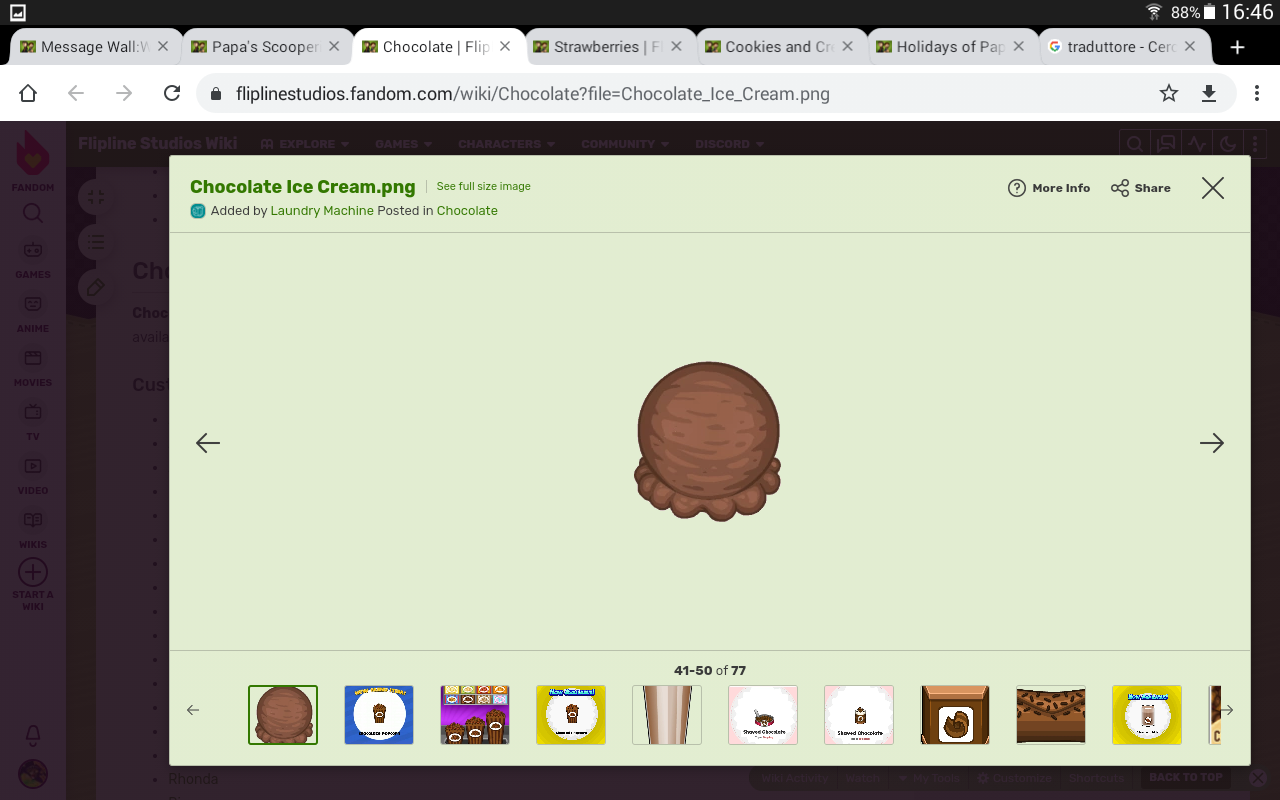
Task: View site info via the lock icon
Action: [215, 94]
